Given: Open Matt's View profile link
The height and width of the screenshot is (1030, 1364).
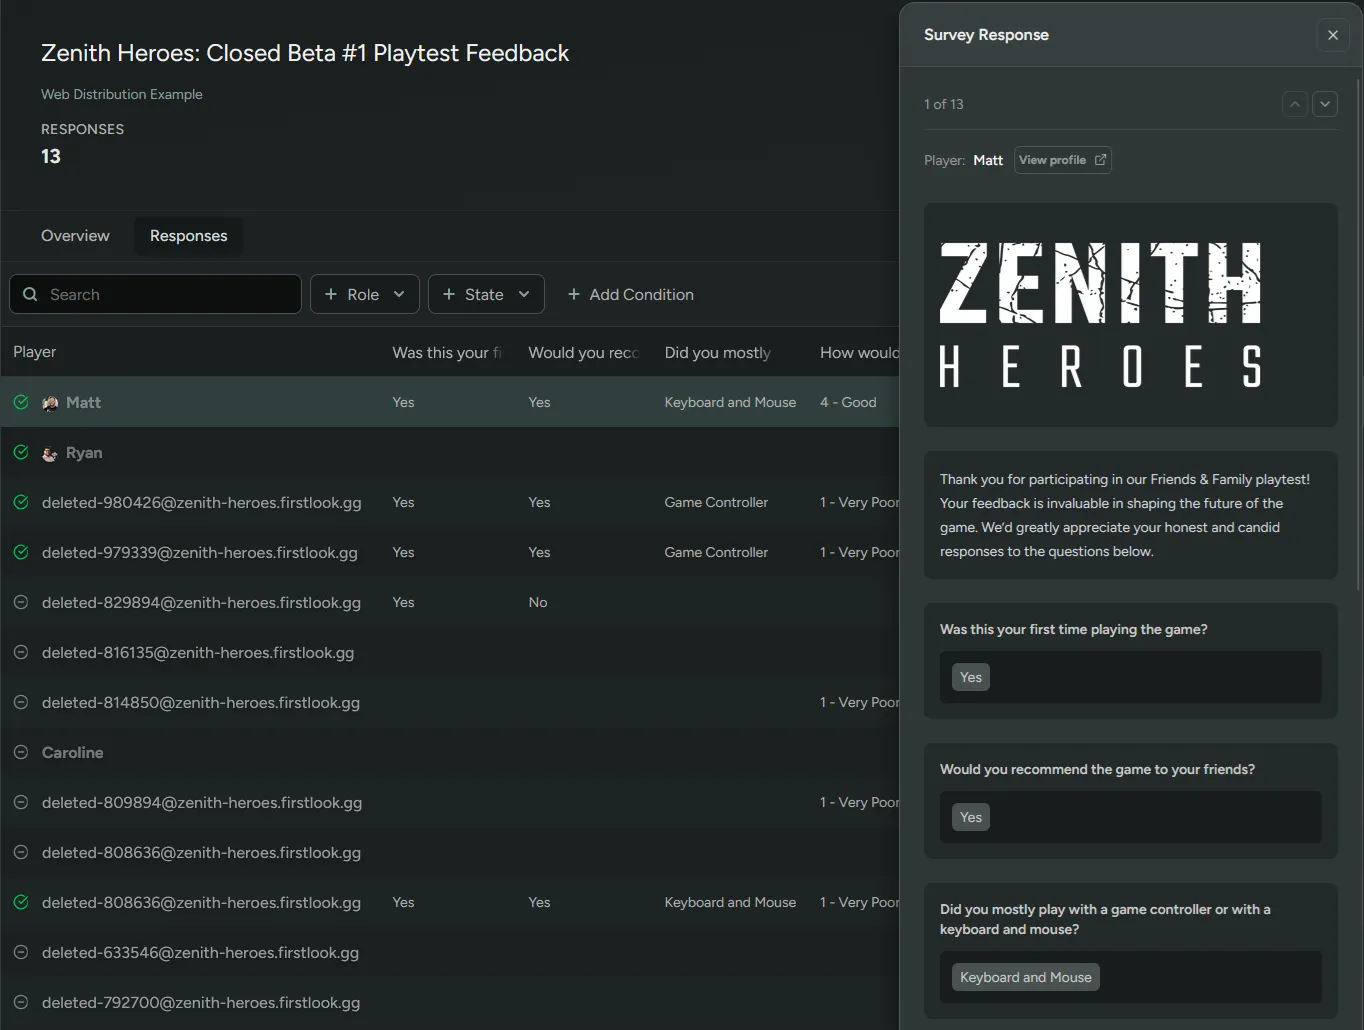Looking at the screenshot, I should pyautogui.click(x=1063, y=160).
